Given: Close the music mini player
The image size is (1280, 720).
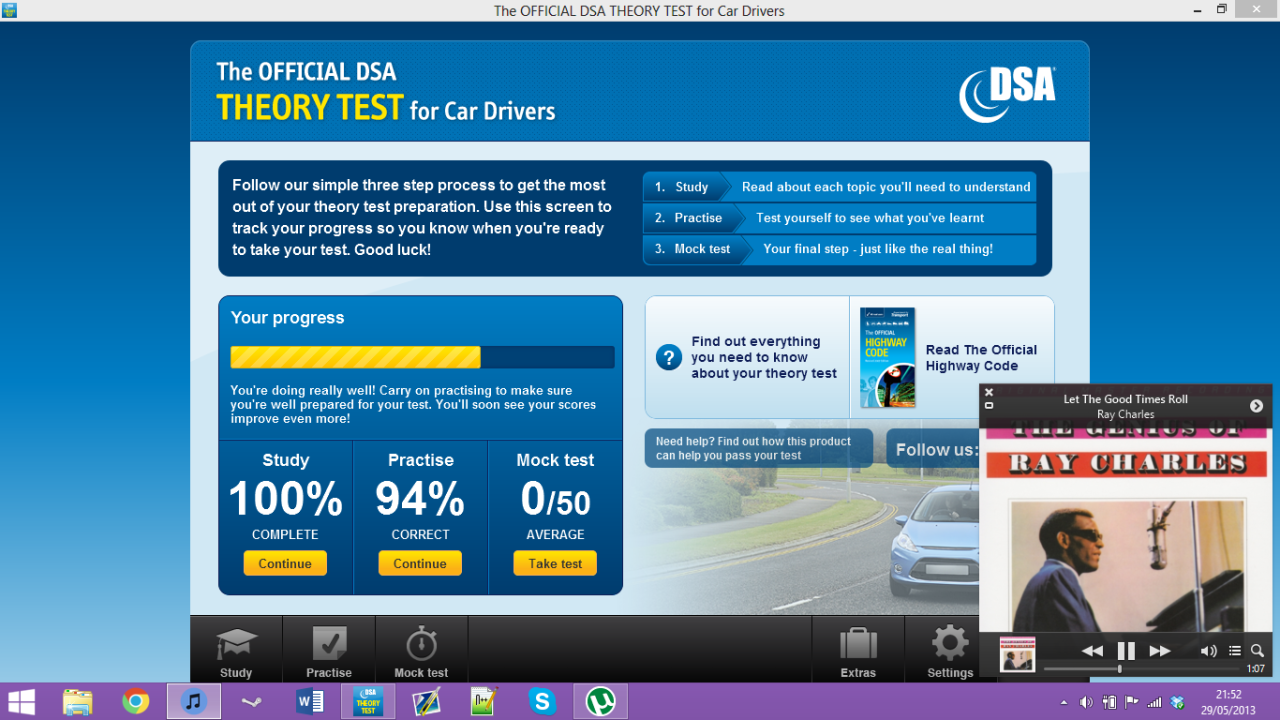Looking at the screenshot, I should click(x=989, y=392).
